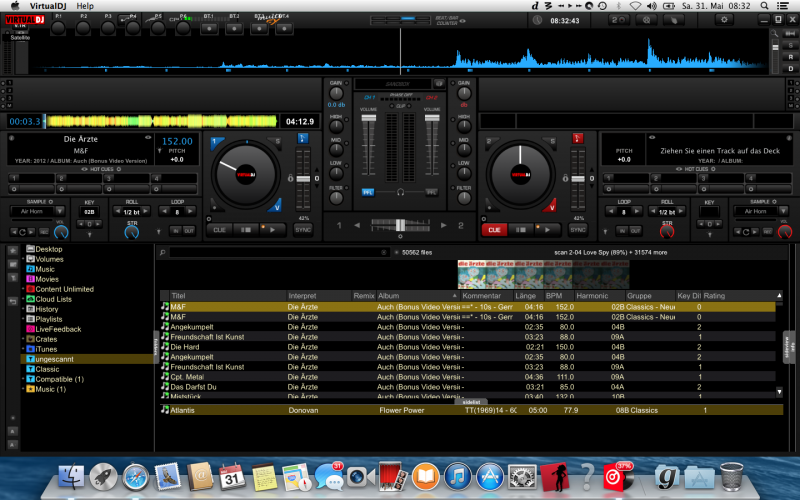Open Safari from the Dock
The height and width of the screenshot is (500, 800).
point(136,478)
